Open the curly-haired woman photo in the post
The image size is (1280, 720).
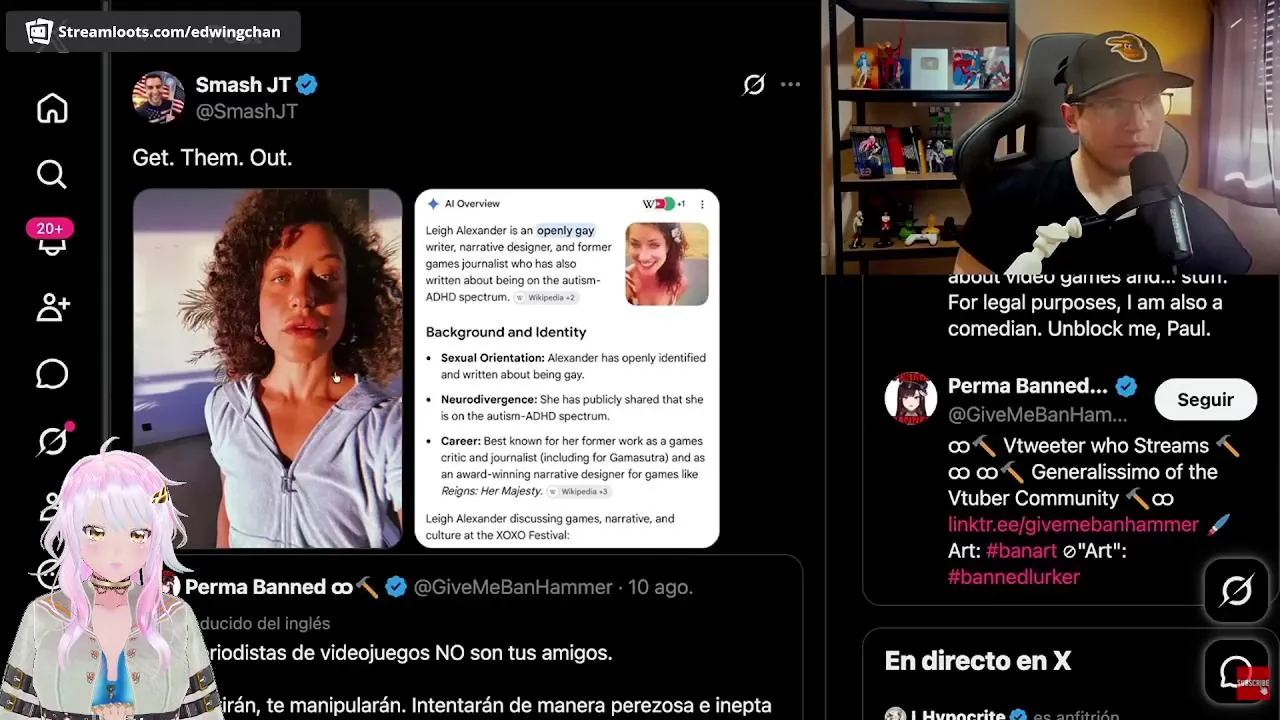(x=268, y=368)
